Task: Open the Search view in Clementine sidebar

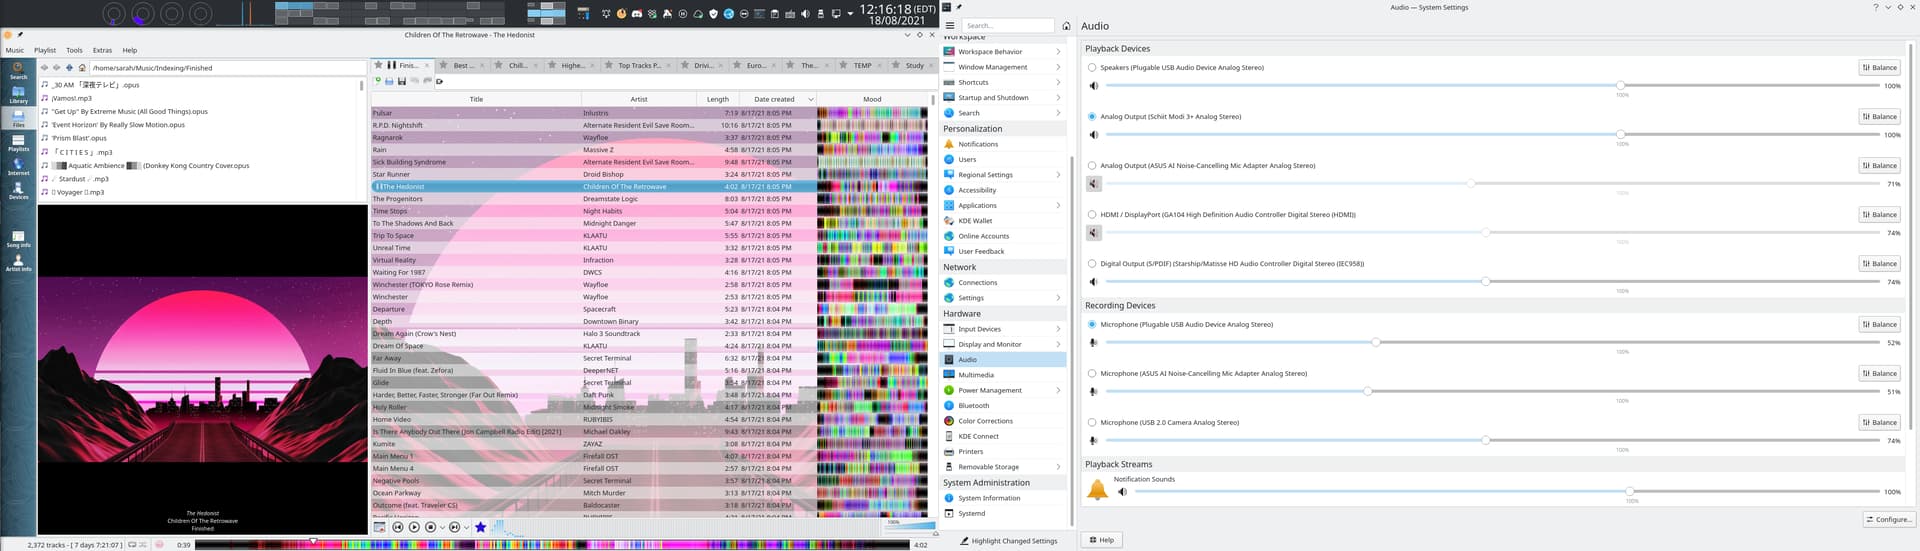Action: click(18, 70)
